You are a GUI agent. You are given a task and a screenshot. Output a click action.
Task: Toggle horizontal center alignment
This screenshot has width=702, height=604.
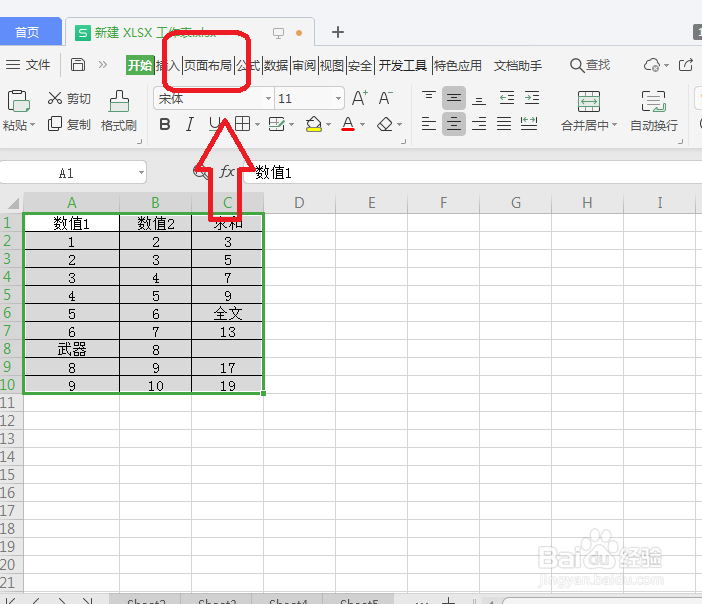(454, 124)
